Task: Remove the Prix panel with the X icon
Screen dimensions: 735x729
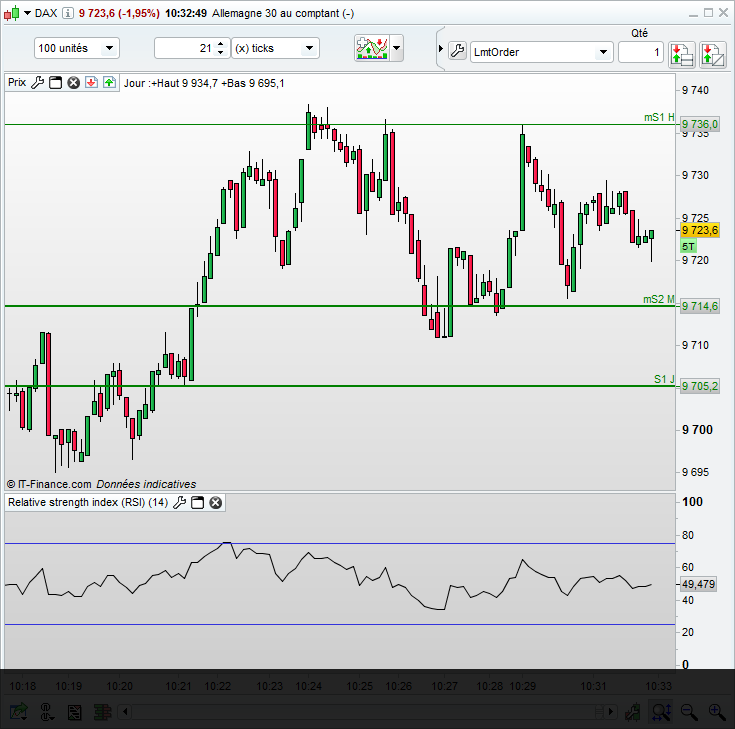Action: tap(74, 83)
